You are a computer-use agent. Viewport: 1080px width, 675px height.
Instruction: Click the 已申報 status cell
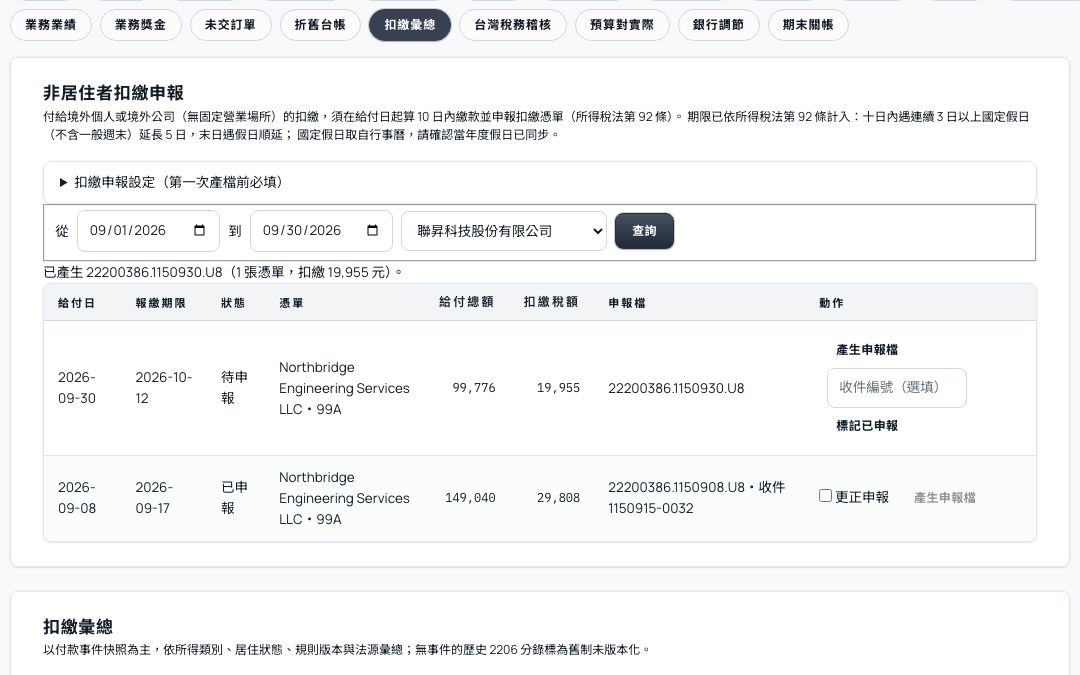234,498
